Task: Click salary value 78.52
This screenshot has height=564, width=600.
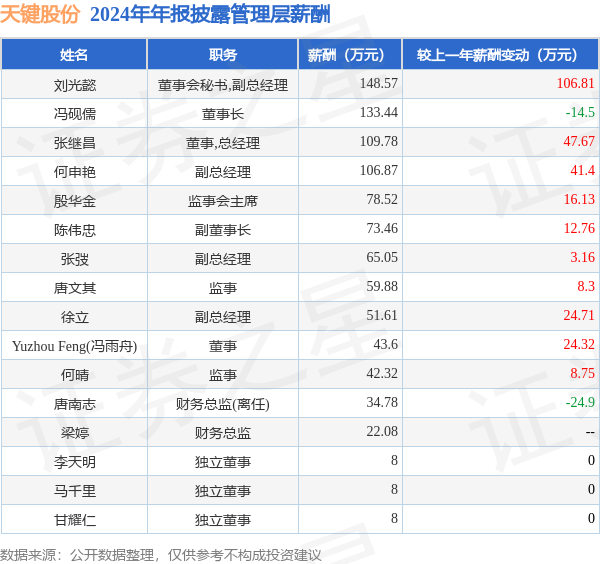Action: tap(382, 199)
